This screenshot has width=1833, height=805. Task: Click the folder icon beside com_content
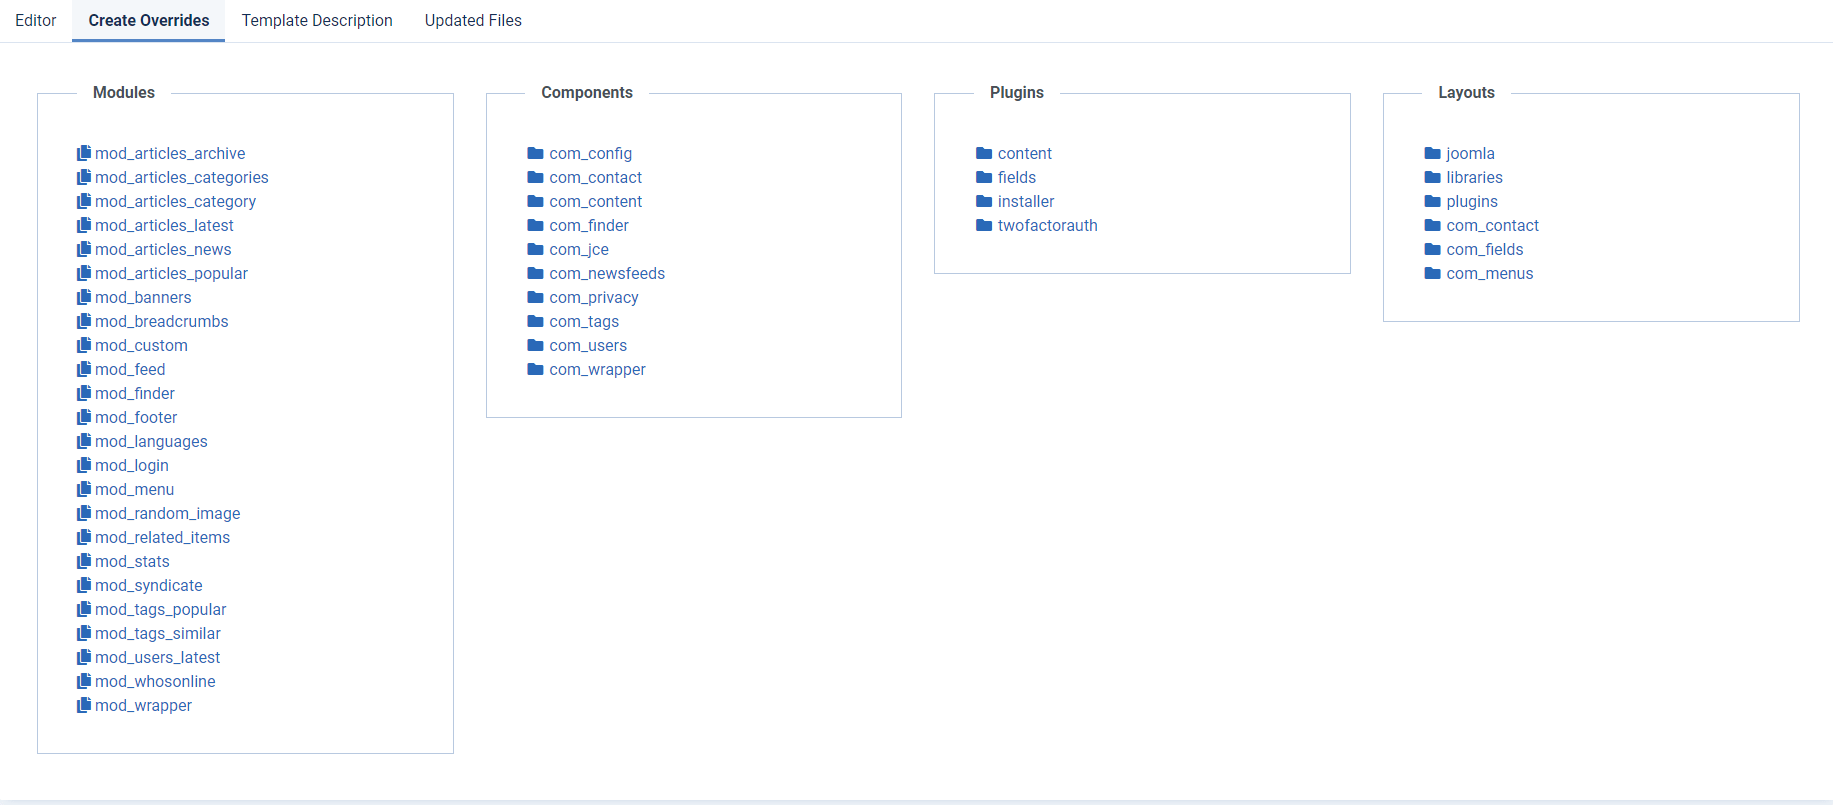535,201
